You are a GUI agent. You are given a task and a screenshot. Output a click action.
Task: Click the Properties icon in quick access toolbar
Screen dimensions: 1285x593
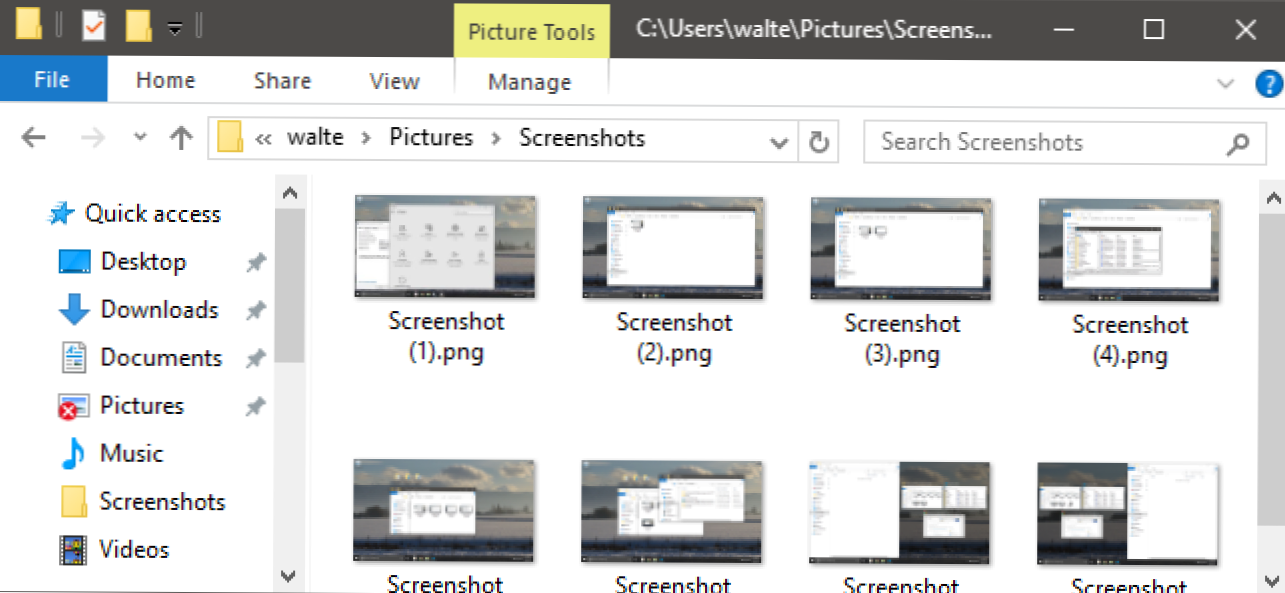(93, 27)
